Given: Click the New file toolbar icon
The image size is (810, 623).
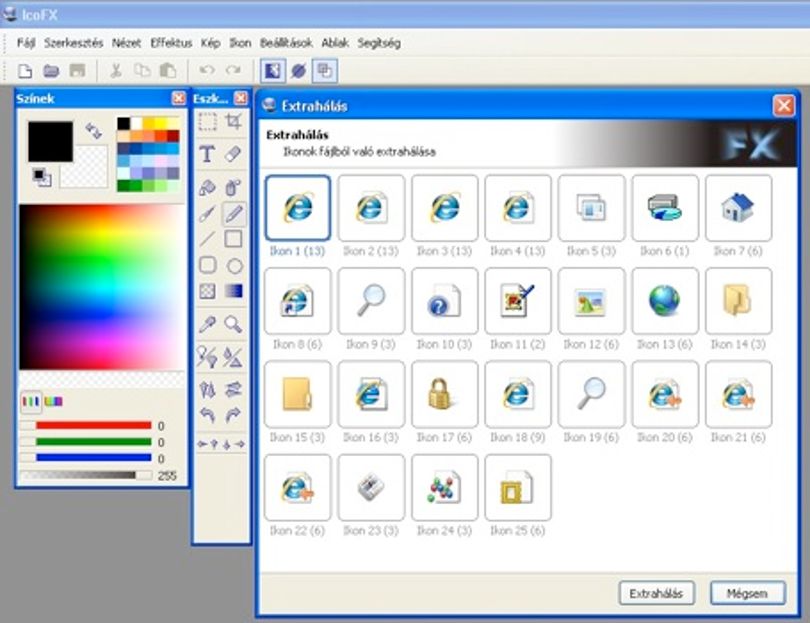Looking at the screenshot, I should [x=25, y=71].
